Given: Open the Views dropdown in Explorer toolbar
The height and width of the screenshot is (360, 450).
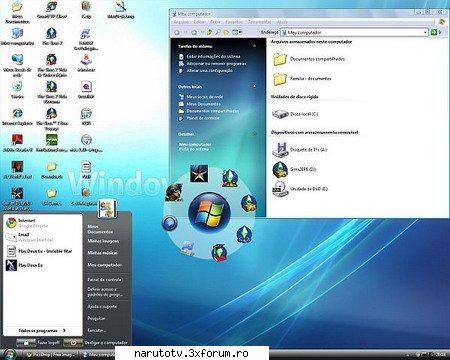Looking at the screenshot, I should tap(237, 32).
